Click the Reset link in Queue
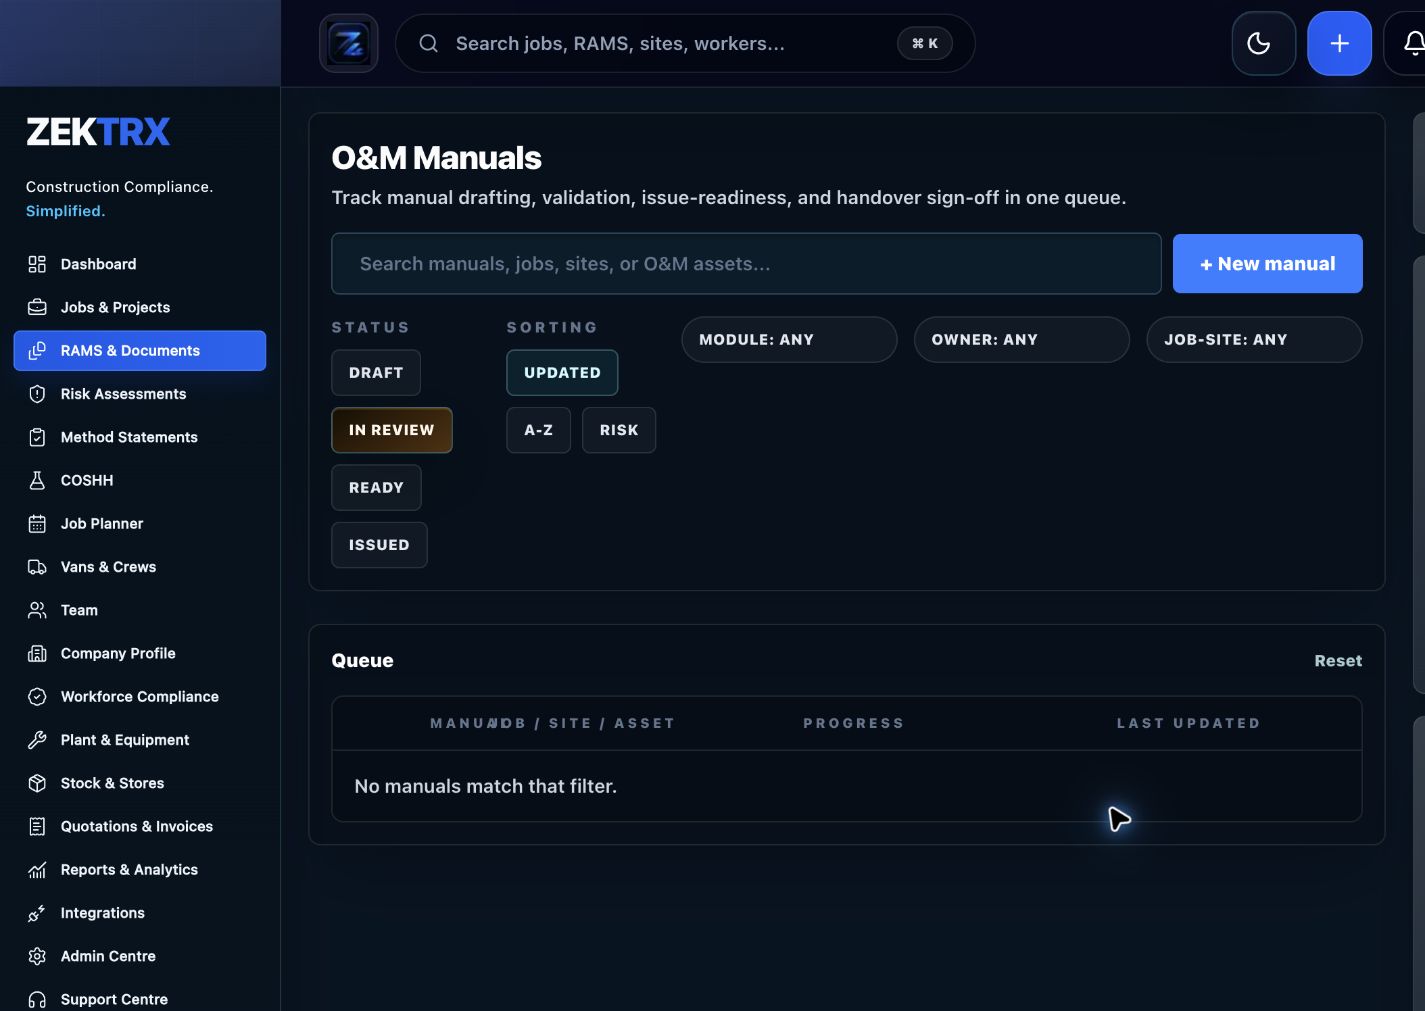1425x1011 pixels. coord(1338,661)
